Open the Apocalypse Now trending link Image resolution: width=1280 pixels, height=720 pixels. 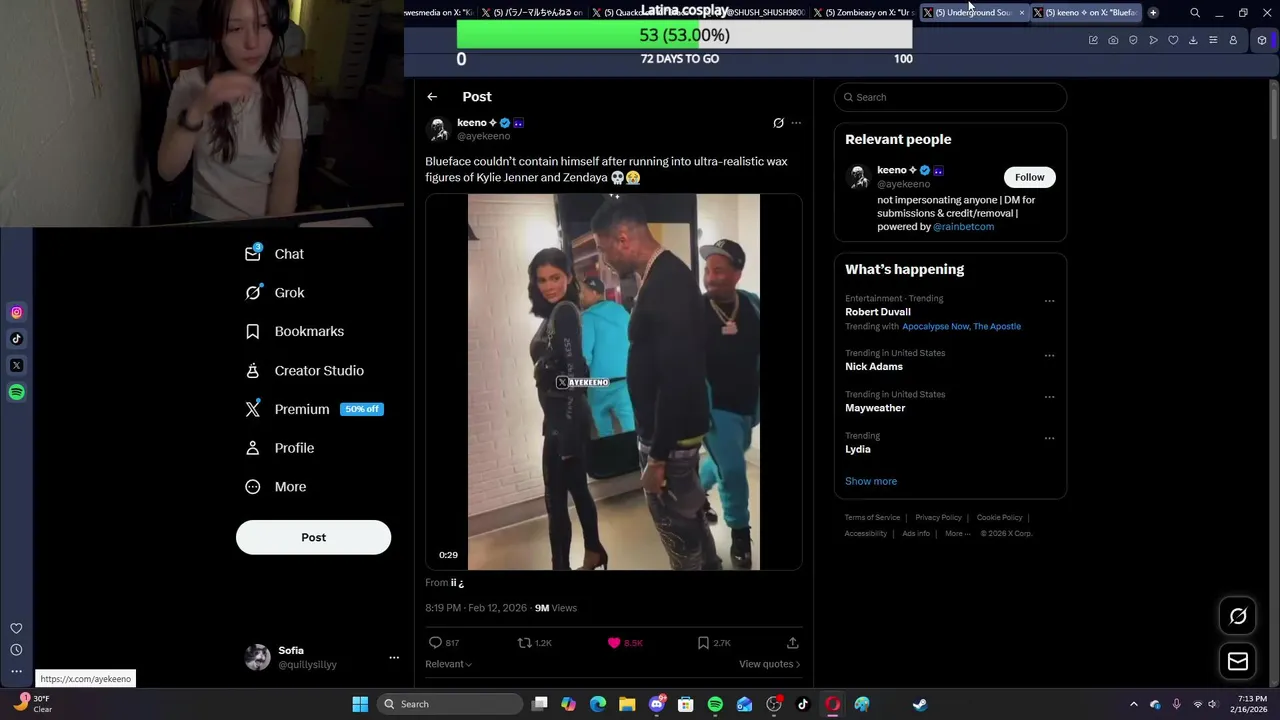tap(935, 327)
